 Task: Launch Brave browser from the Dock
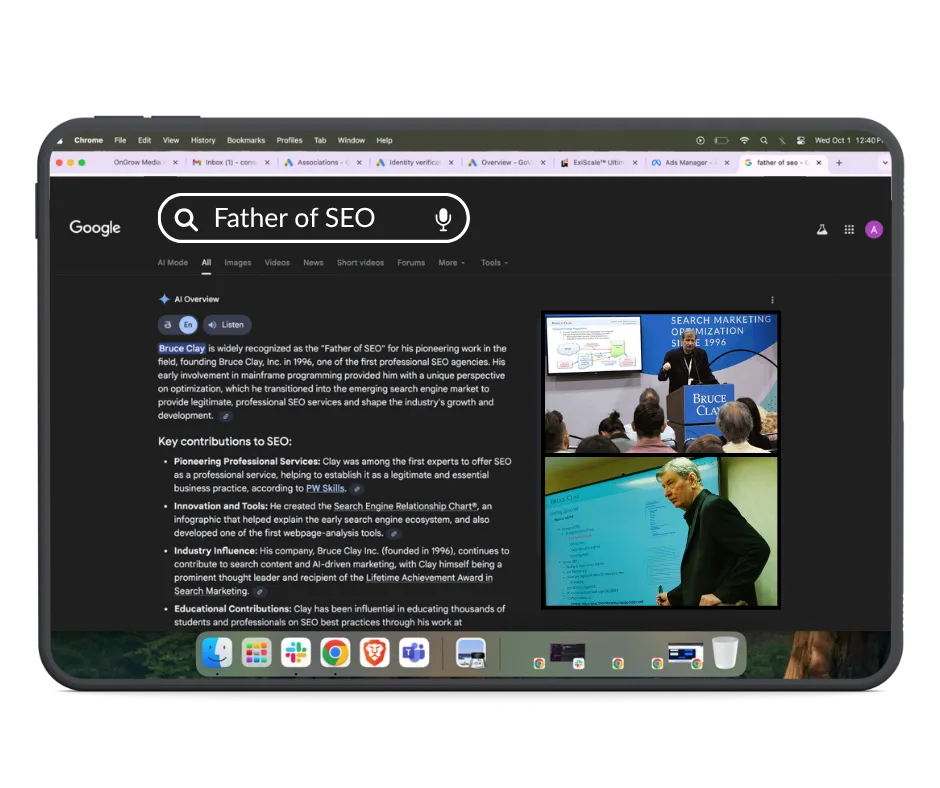(375, 652)
